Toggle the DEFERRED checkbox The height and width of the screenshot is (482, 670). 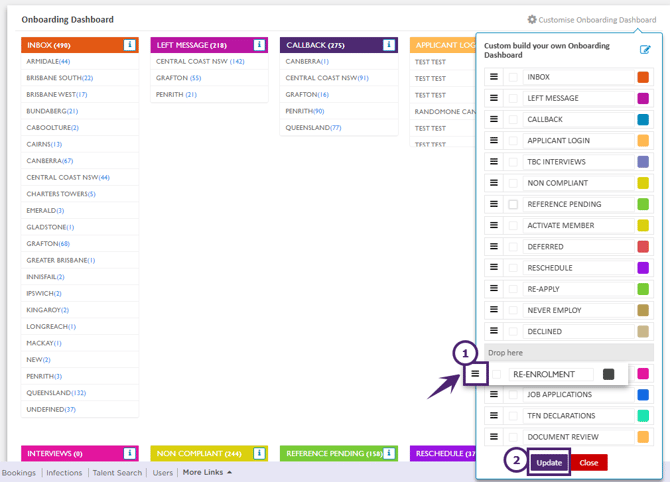point(513,247)
